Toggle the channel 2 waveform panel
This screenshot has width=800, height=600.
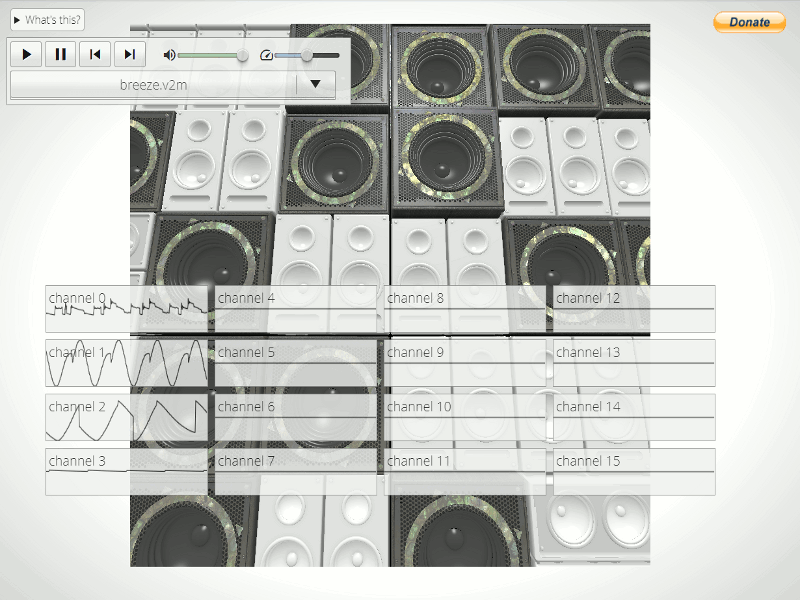tap(127, 417)
